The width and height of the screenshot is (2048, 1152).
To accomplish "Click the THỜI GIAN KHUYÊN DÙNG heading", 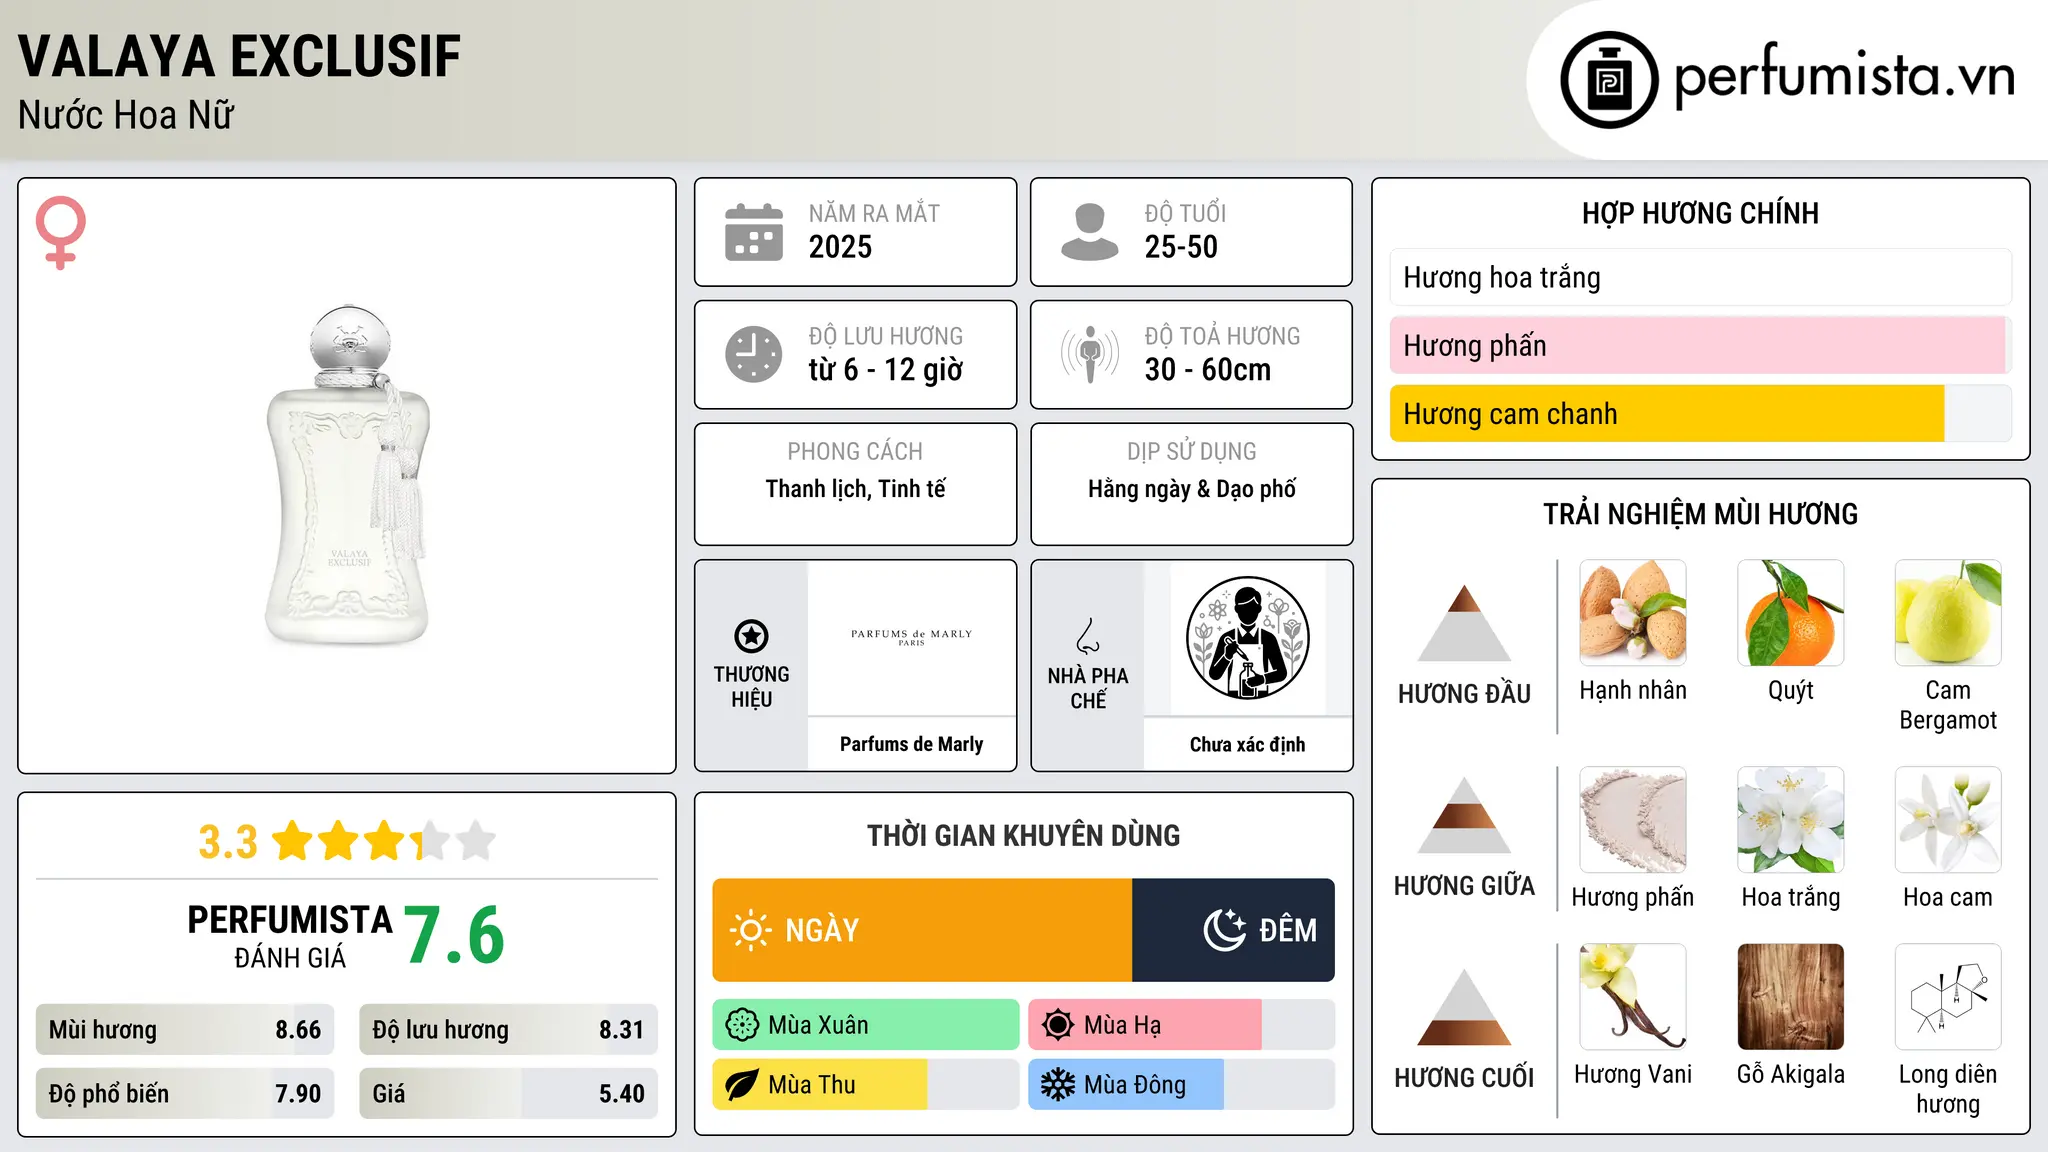I will [1023, 835].
